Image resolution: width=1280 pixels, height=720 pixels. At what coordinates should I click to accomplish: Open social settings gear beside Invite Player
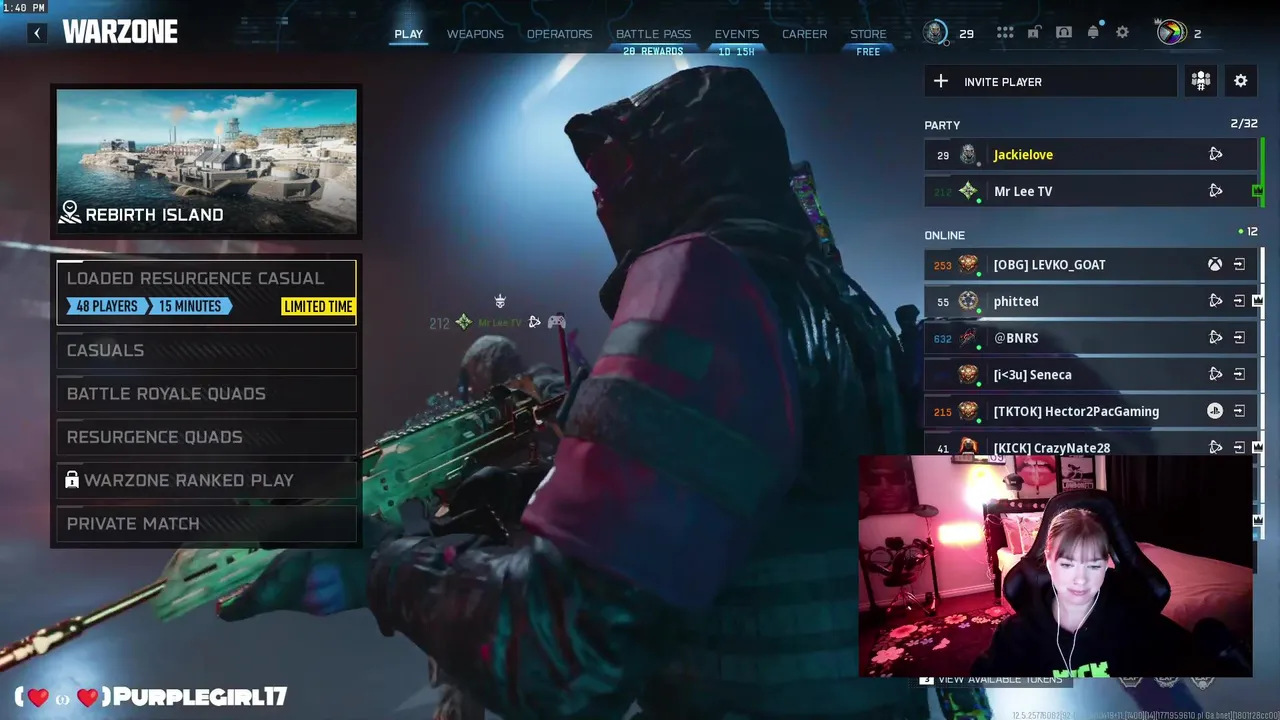tap(1241, 81)
